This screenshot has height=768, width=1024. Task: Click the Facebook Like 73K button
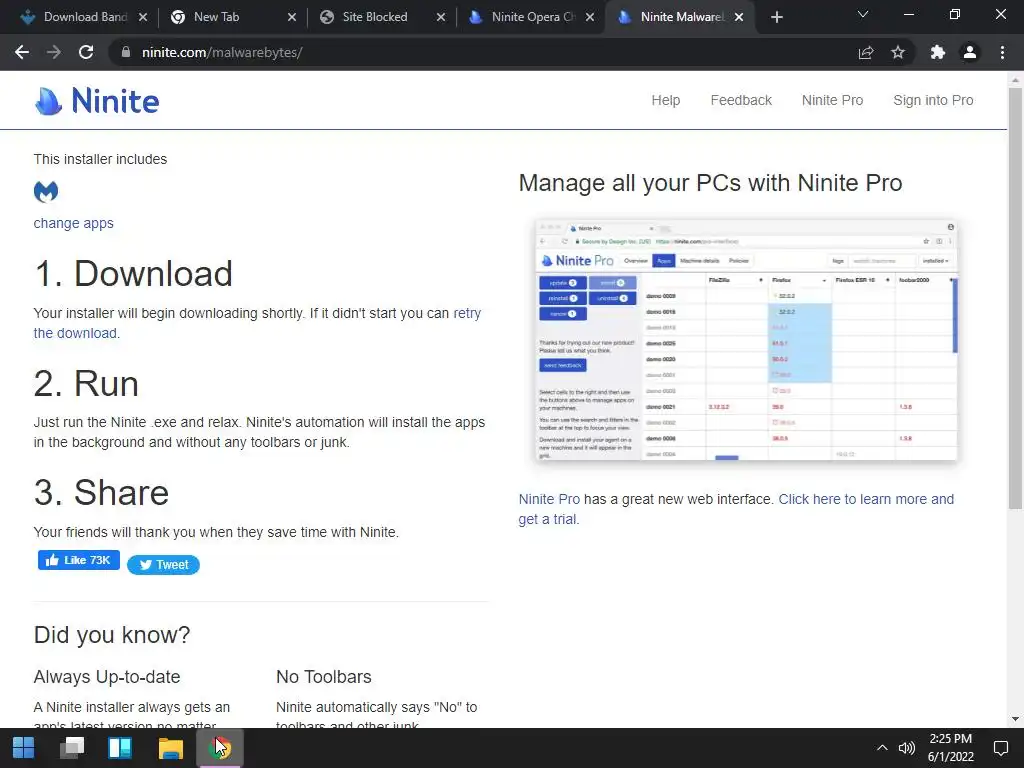coord(78,560)
